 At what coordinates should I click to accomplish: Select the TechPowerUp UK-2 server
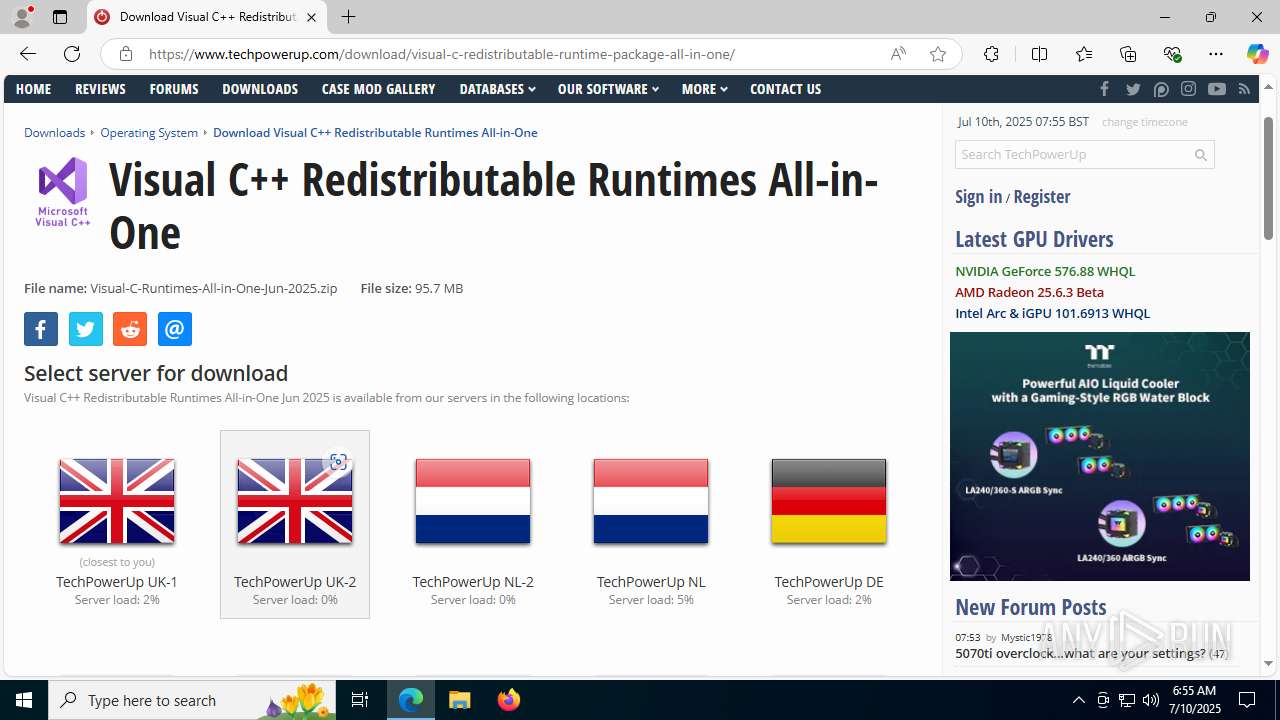(295, 525)
